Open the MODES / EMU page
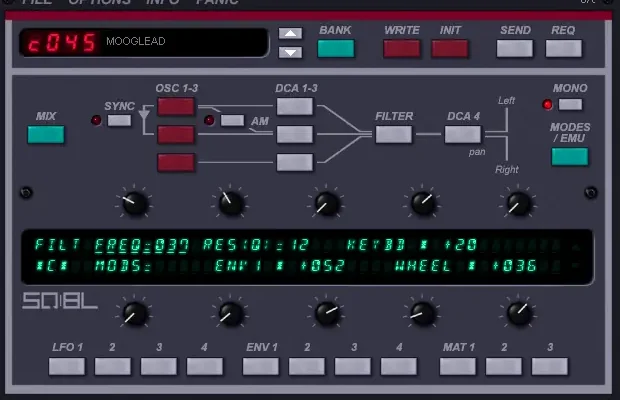The width and height of the screenshot is (620, 400). [x=570, y=157]
